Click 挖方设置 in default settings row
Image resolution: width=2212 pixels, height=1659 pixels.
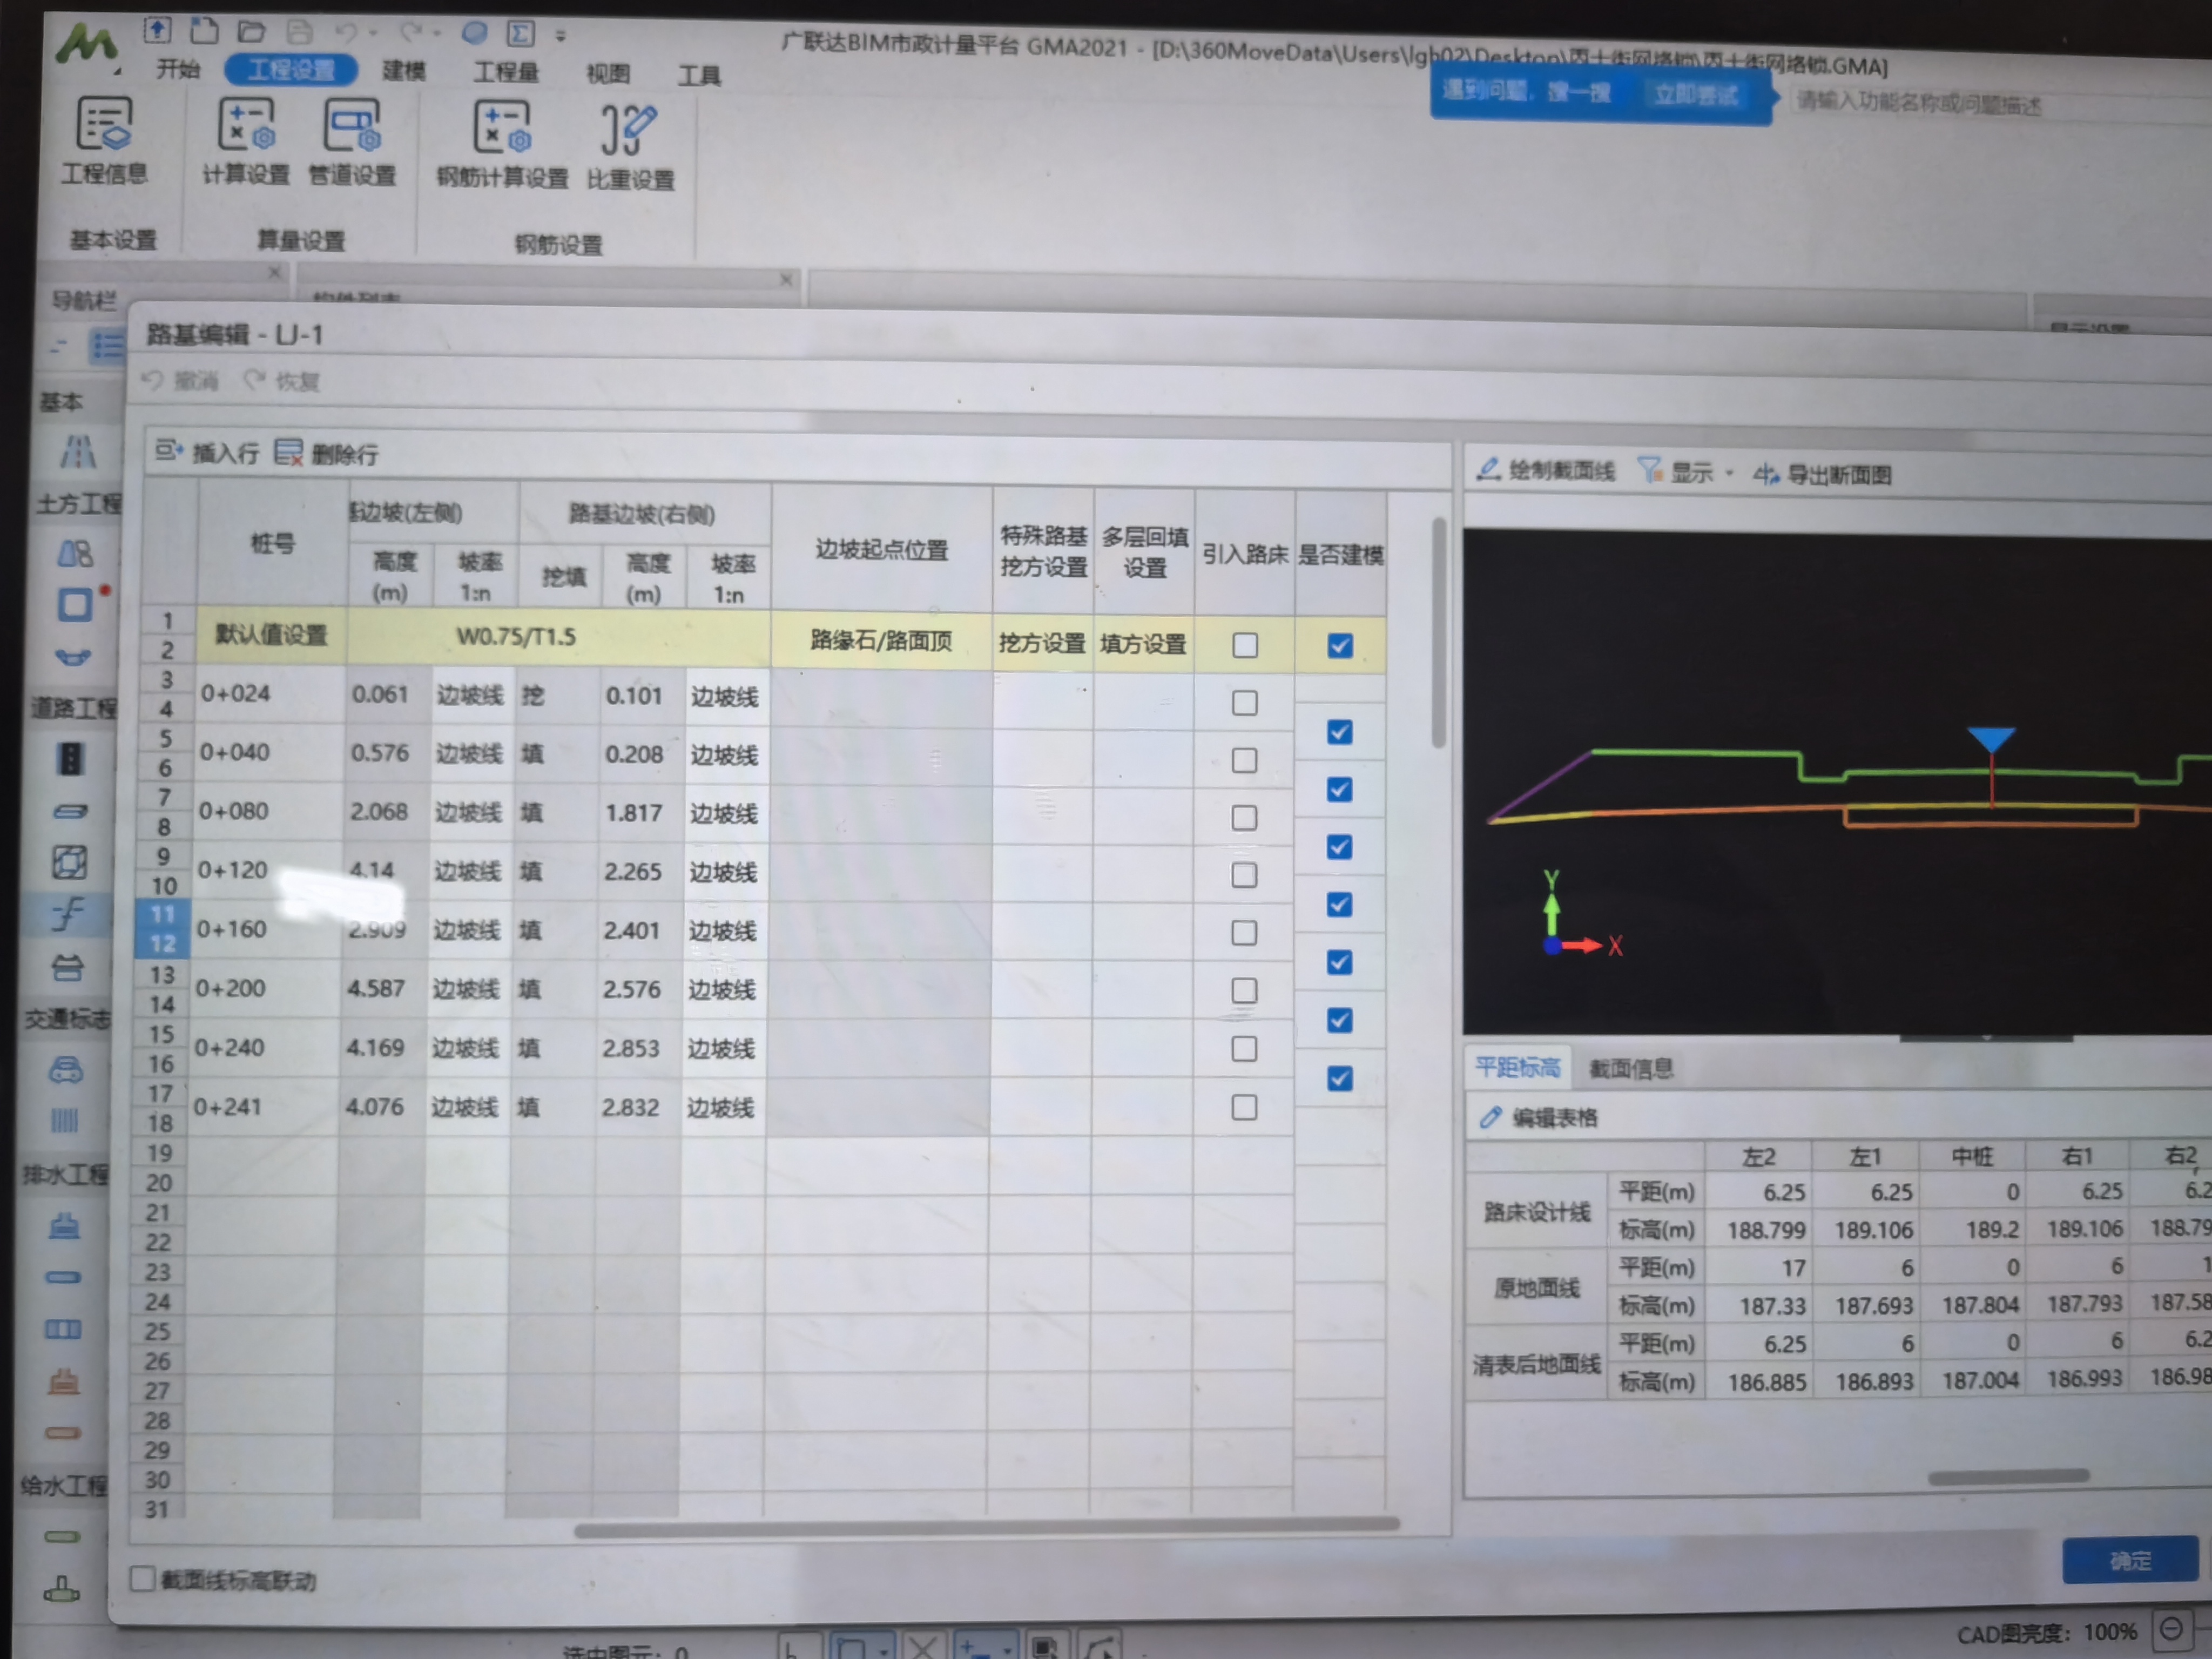(1042, 643)
